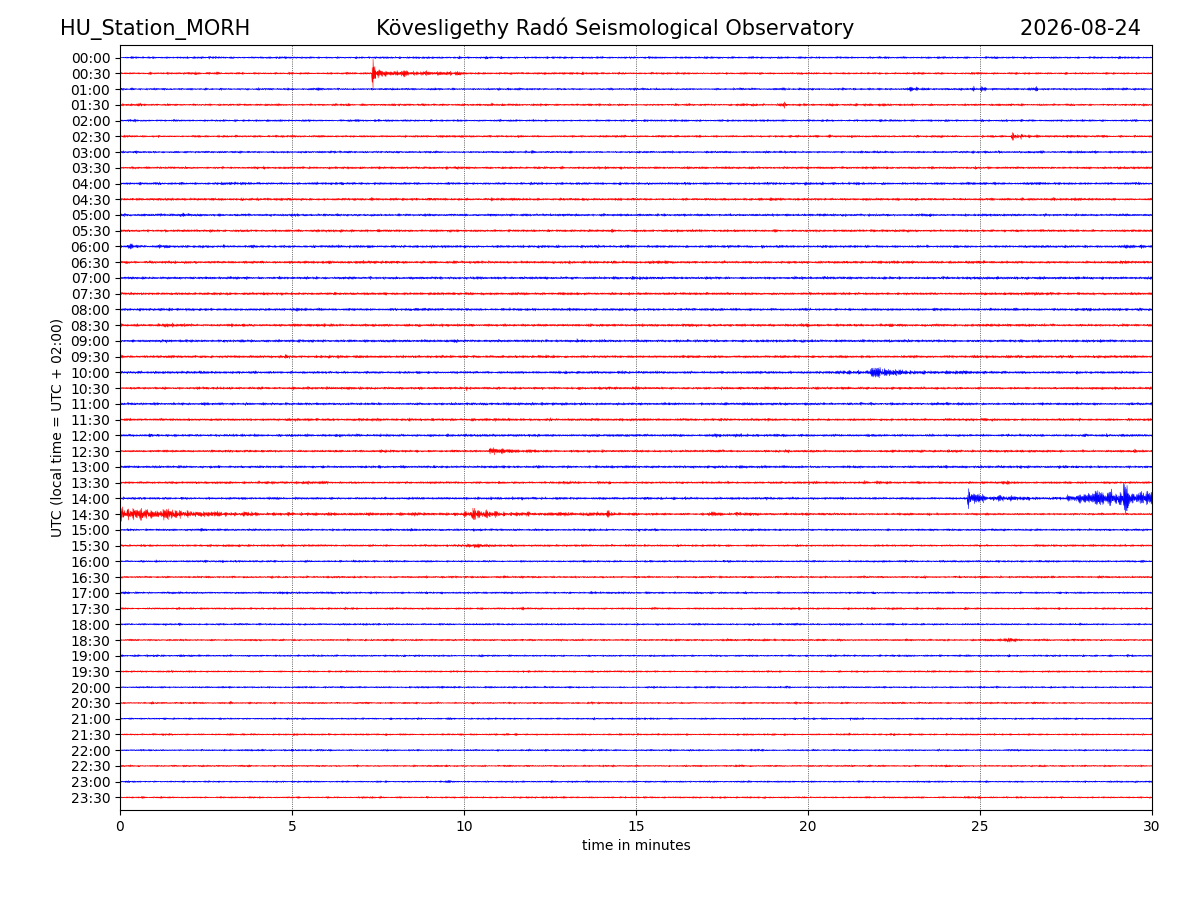Click the x-axis tick label 5
Viewport: 1200px width, 900px height.
click(x=292, y=827)
